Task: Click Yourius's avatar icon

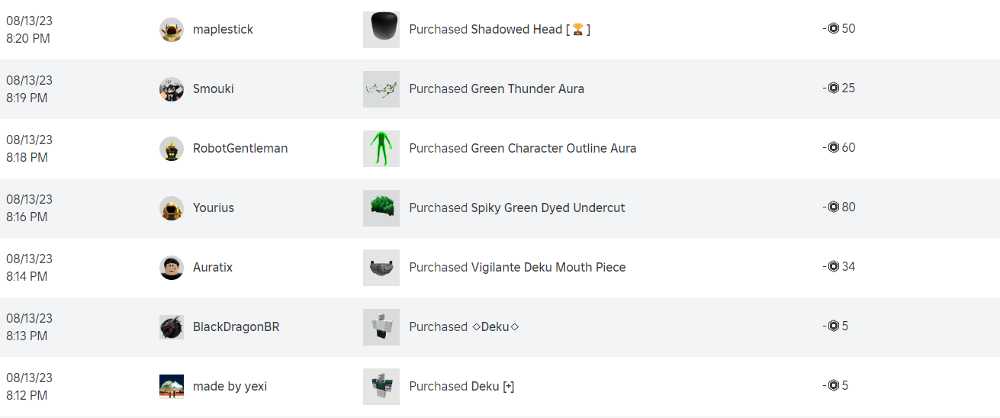Action: point(171,208)
